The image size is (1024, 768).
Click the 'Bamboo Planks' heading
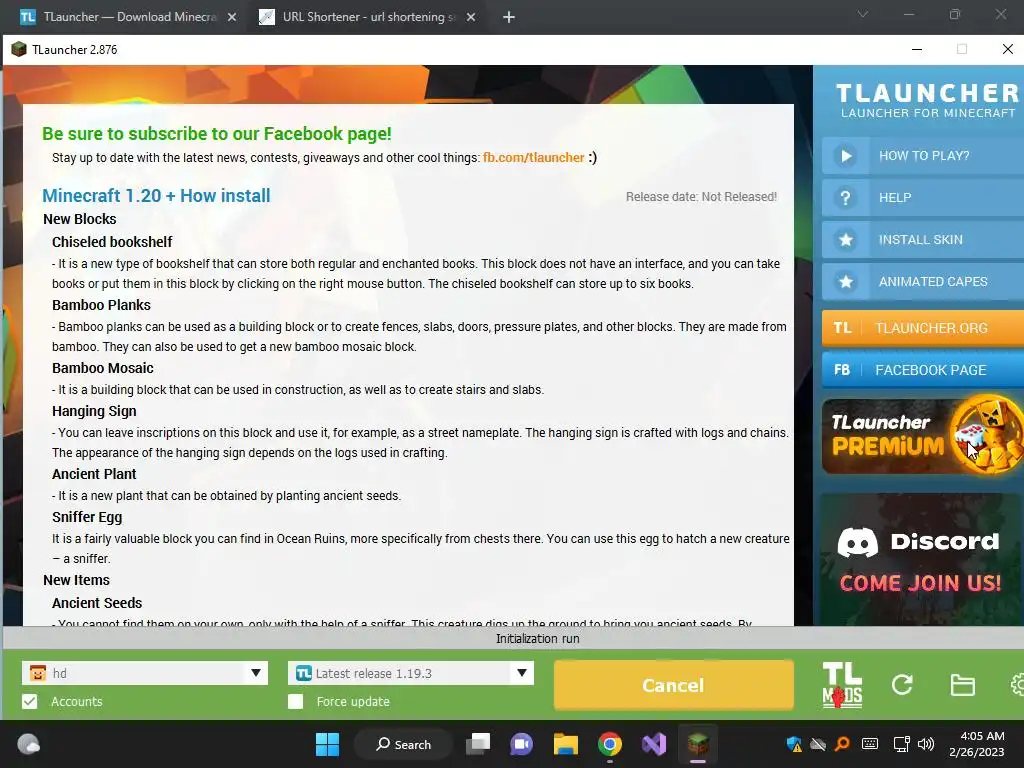[101, 305]
